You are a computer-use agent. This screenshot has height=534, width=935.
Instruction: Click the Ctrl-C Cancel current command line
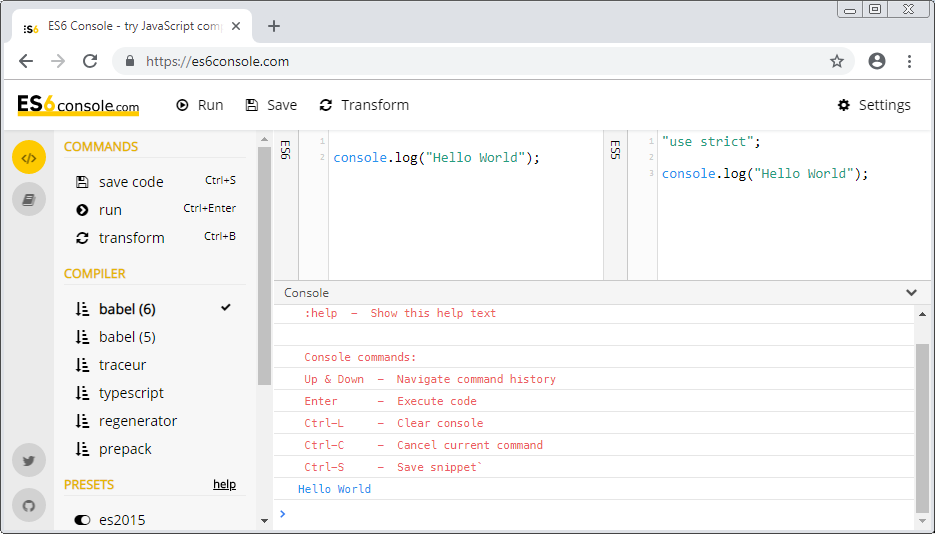(423, 445)
